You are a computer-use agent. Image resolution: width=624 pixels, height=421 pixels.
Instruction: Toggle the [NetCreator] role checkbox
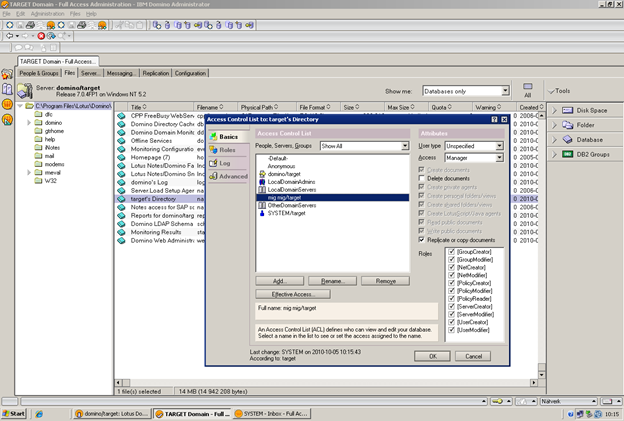point(451,267)
